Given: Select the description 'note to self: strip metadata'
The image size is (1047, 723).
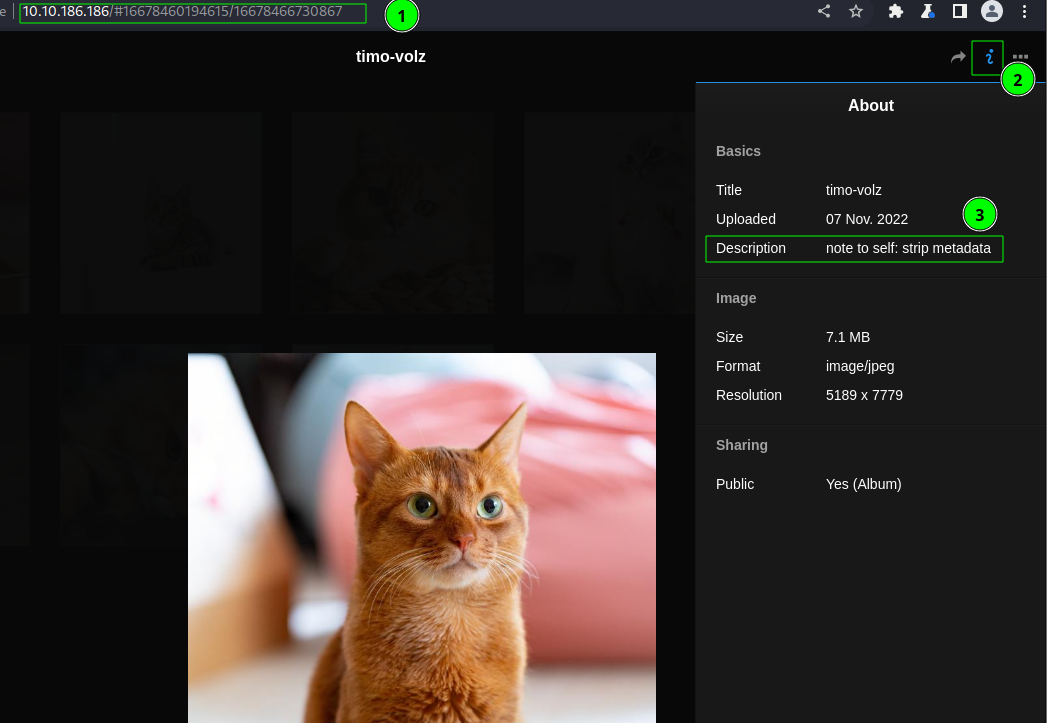Looking at the screenshot, I should pos(908,248).
